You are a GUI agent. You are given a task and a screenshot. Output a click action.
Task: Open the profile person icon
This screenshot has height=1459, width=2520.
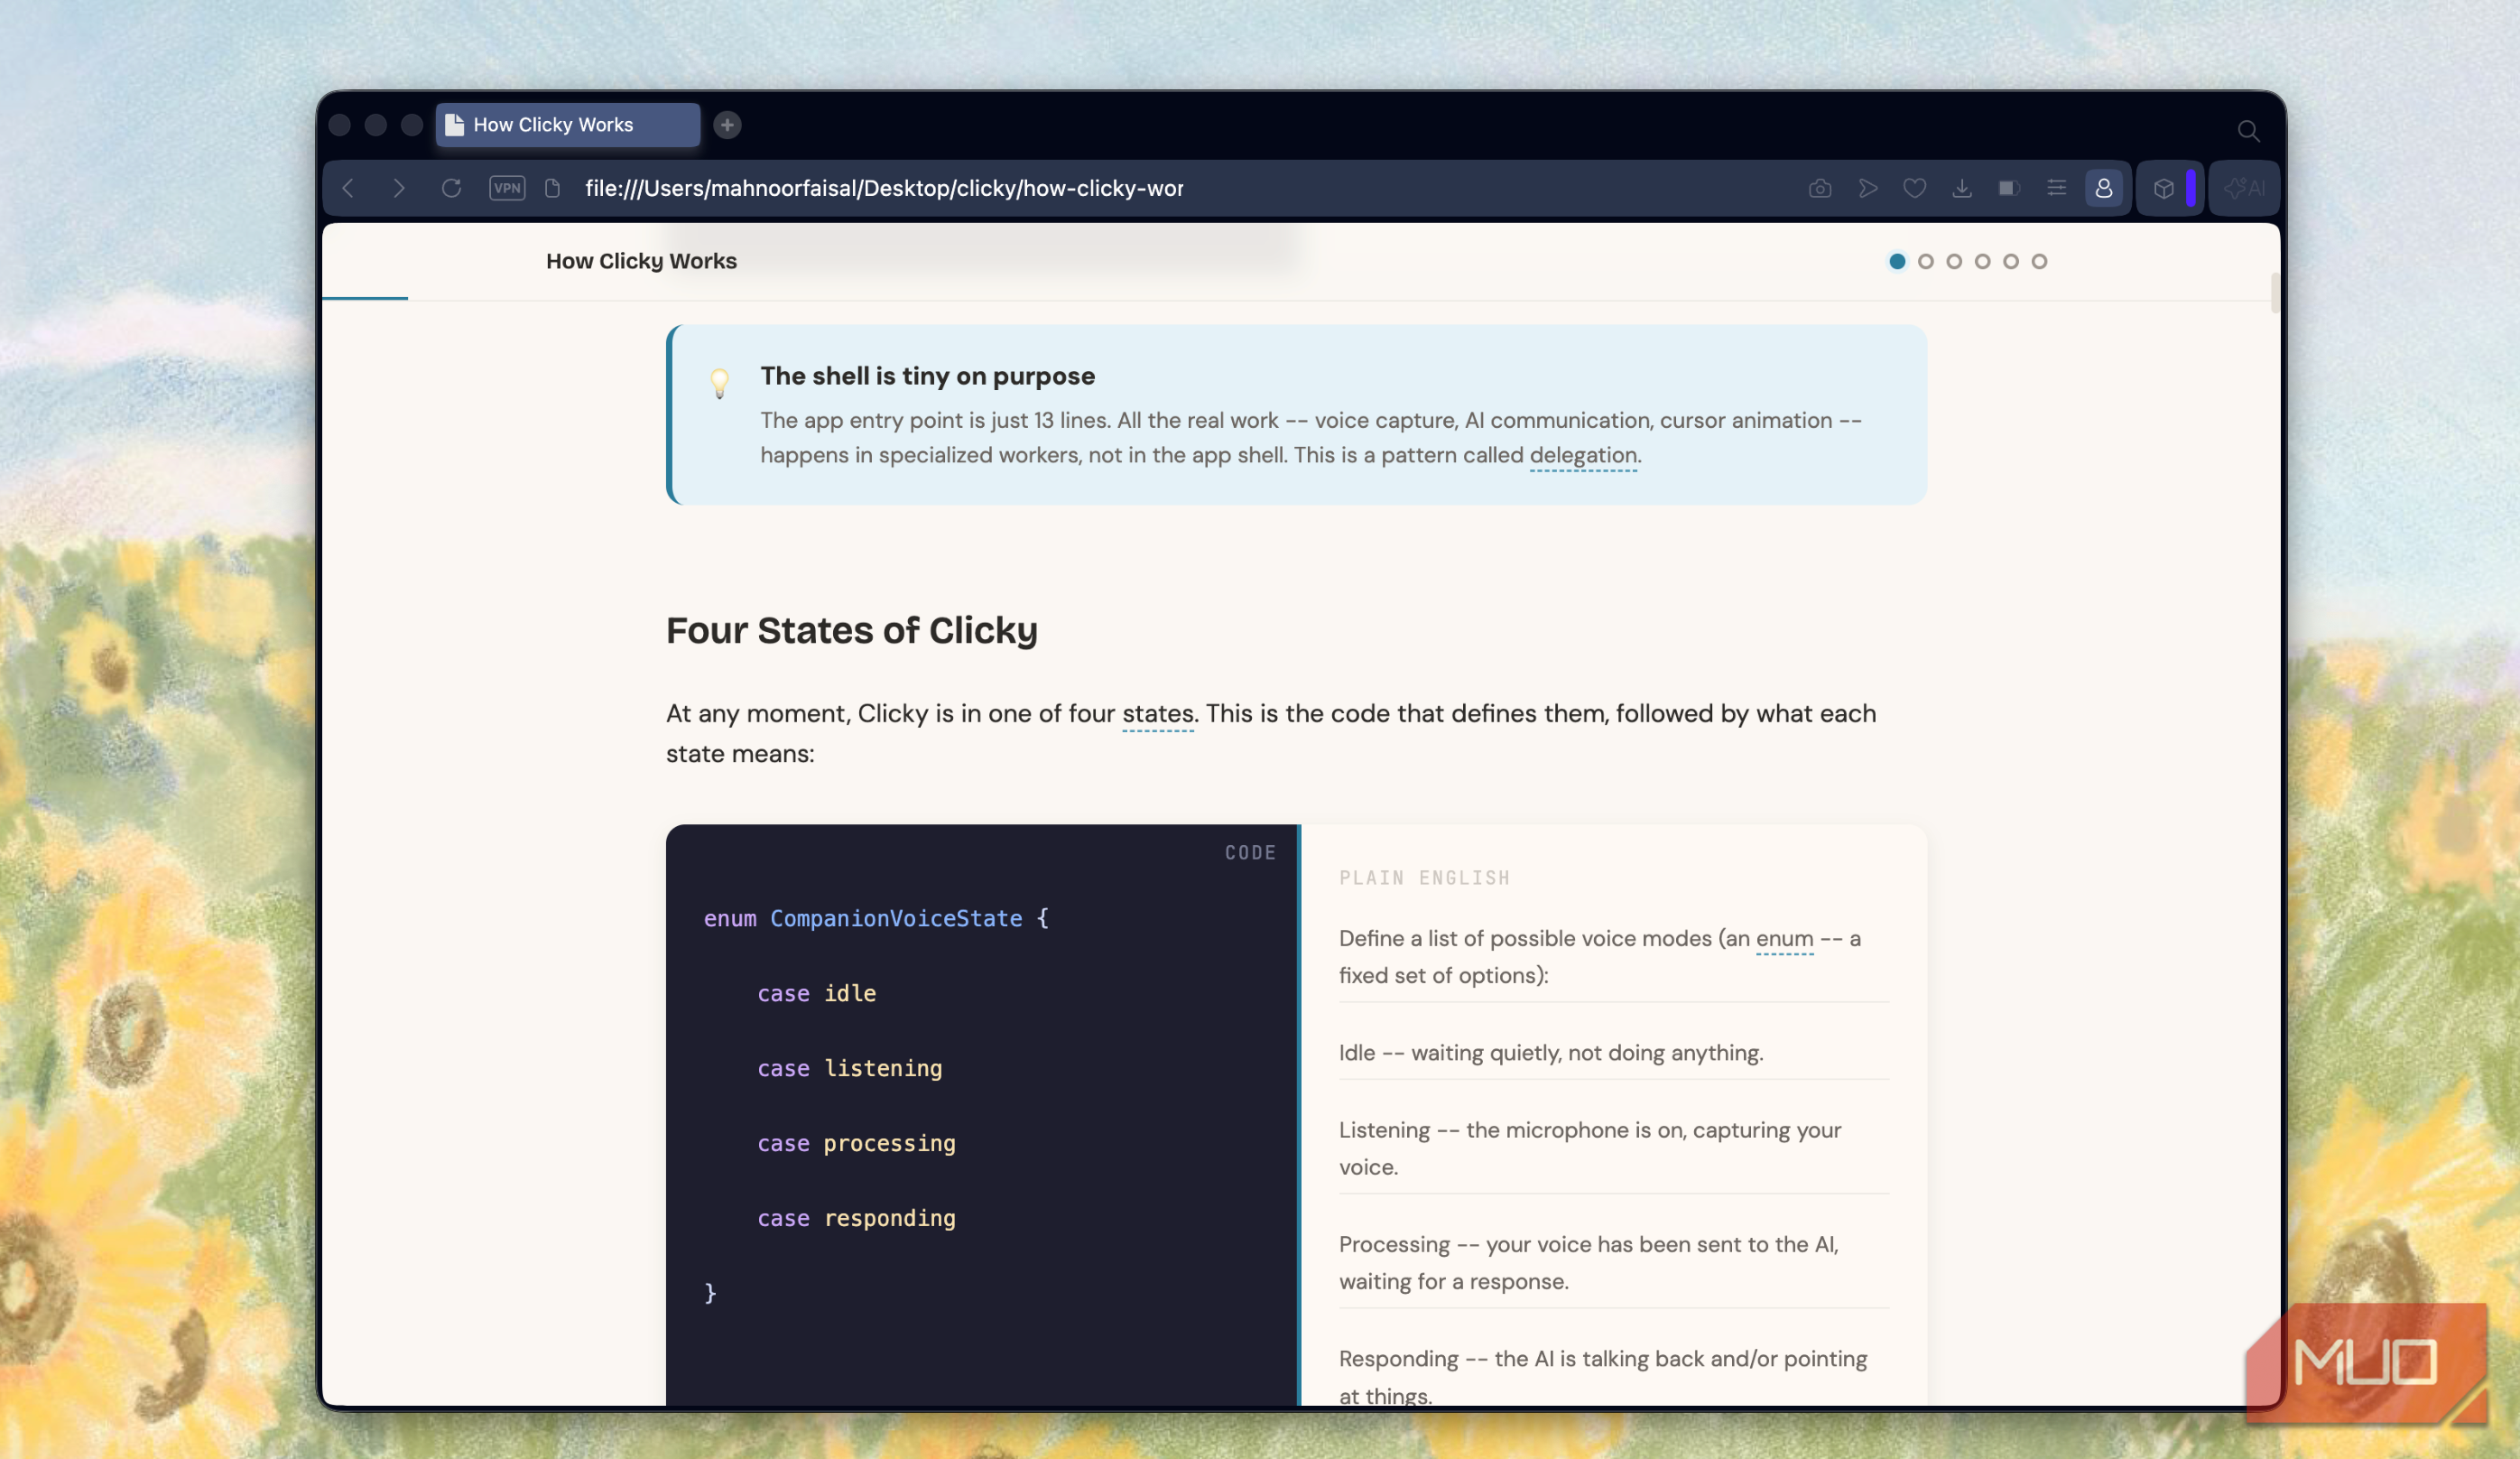pyautogui.click(x=2103, y=188)
